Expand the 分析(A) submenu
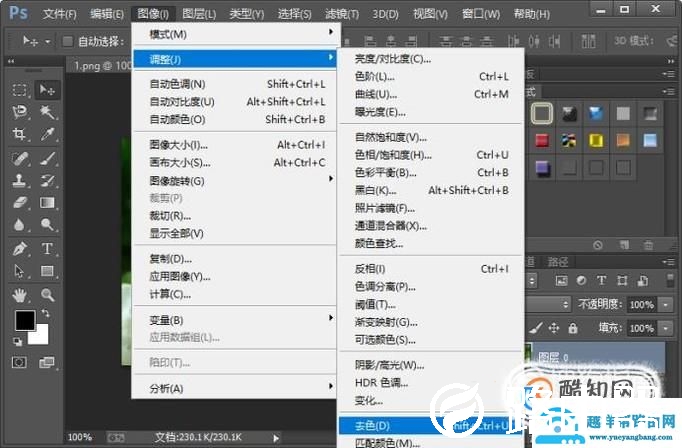 click(331, 386)
